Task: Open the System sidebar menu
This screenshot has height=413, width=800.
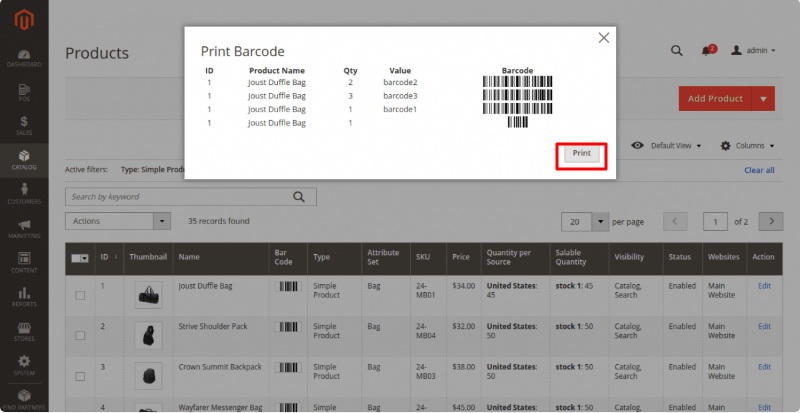Action: click(24, 366)
